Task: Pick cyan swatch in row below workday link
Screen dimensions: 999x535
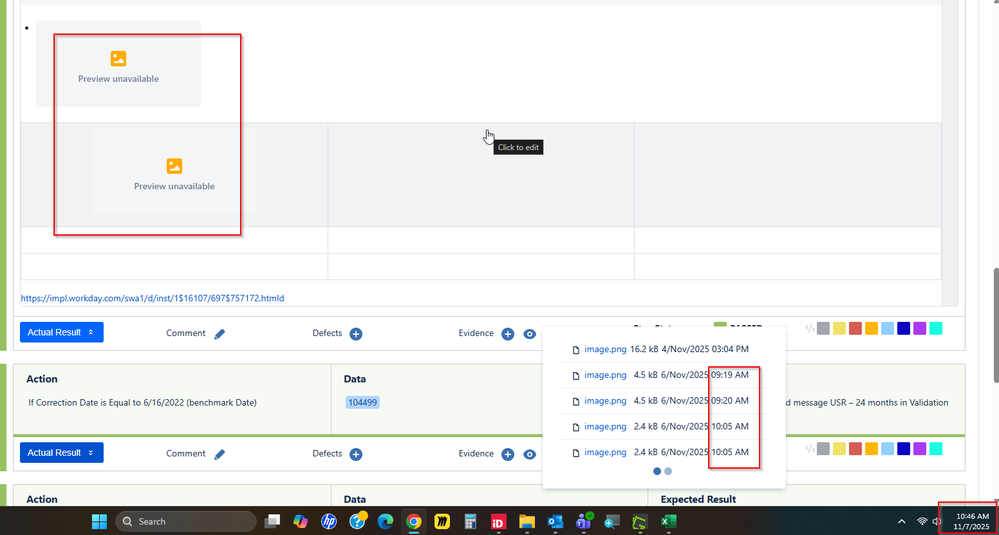Action: [935, 329]
